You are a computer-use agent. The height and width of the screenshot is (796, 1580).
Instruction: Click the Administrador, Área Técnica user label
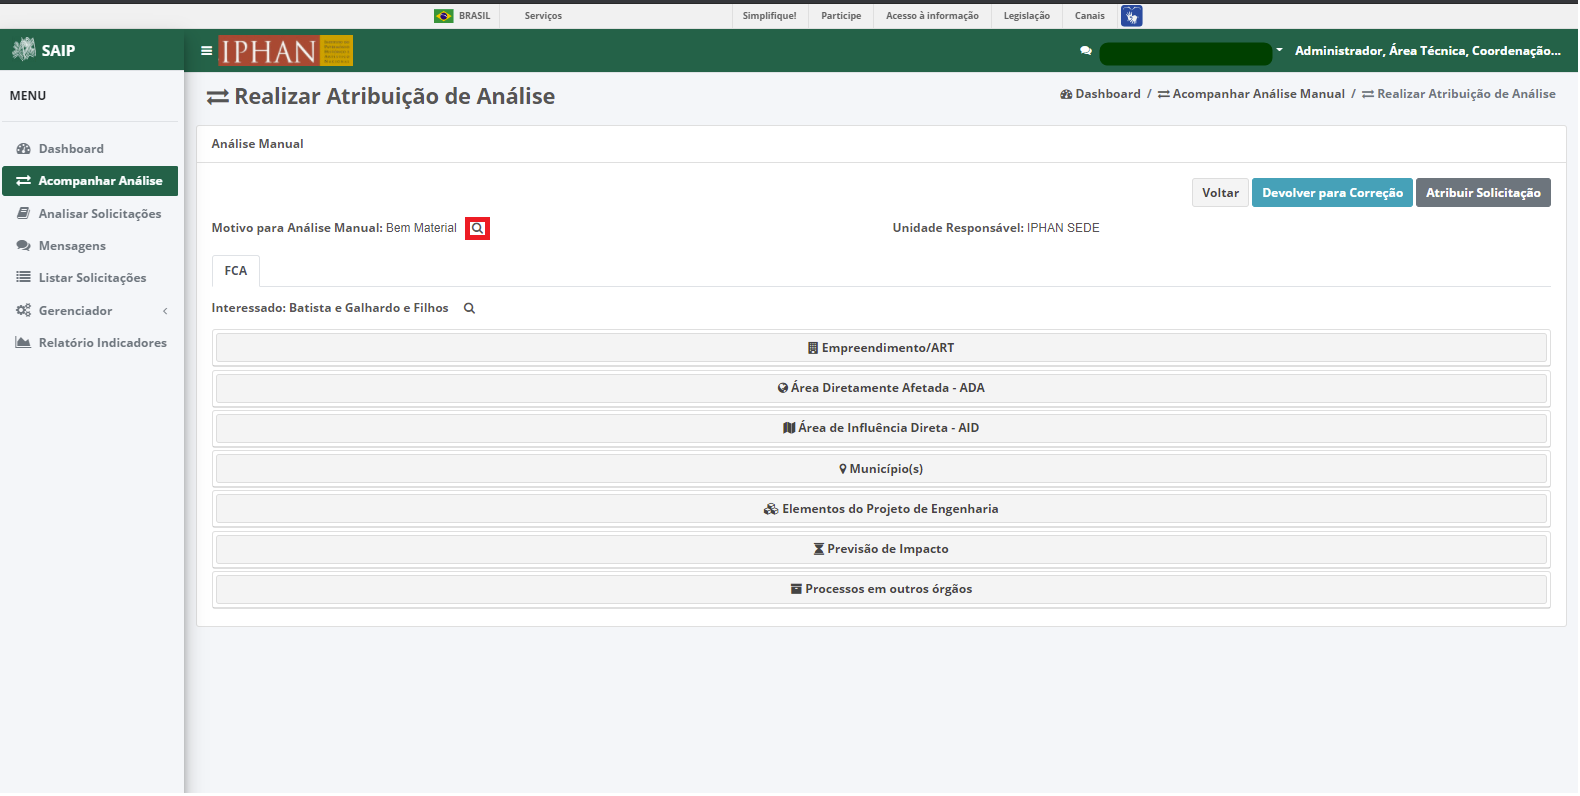(1428, 51)
